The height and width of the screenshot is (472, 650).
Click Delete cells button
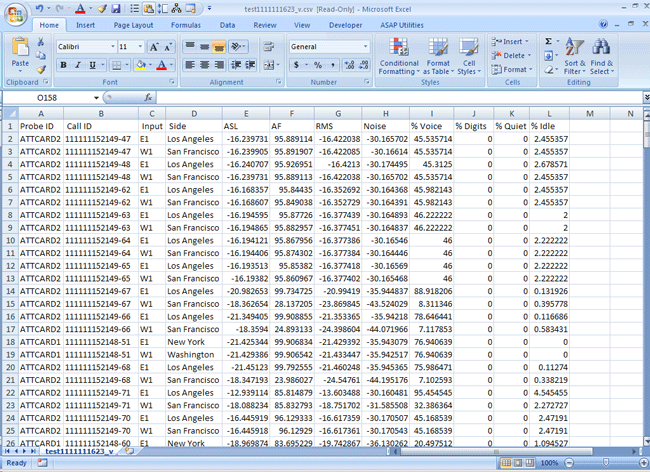511,55
